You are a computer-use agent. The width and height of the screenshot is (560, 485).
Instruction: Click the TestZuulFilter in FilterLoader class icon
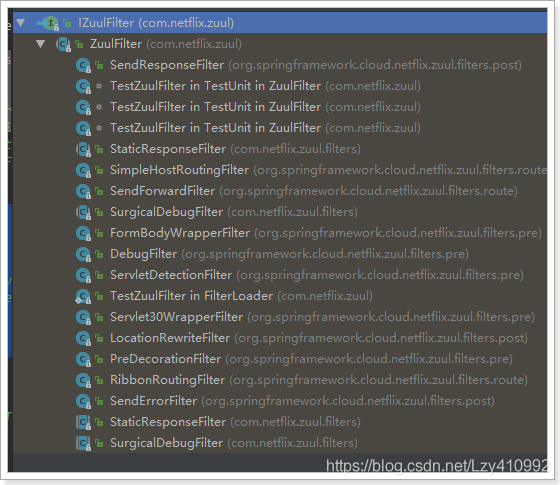(x=83, y=296)
